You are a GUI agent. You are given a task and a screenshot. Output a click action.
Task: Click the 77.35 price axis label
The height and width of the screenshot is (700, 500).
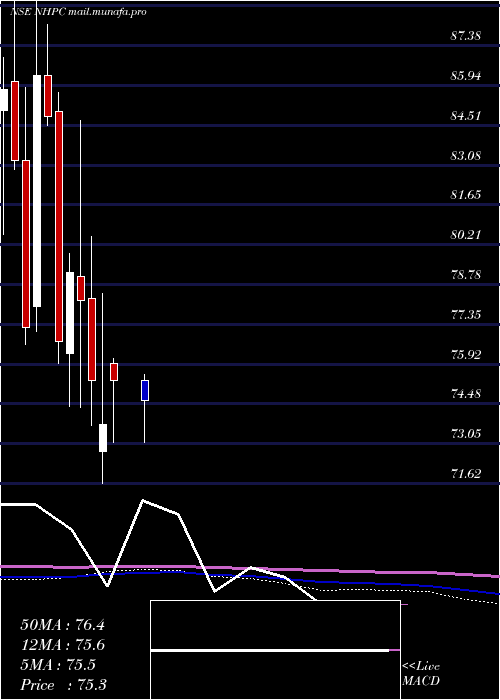tap(466, 315)
